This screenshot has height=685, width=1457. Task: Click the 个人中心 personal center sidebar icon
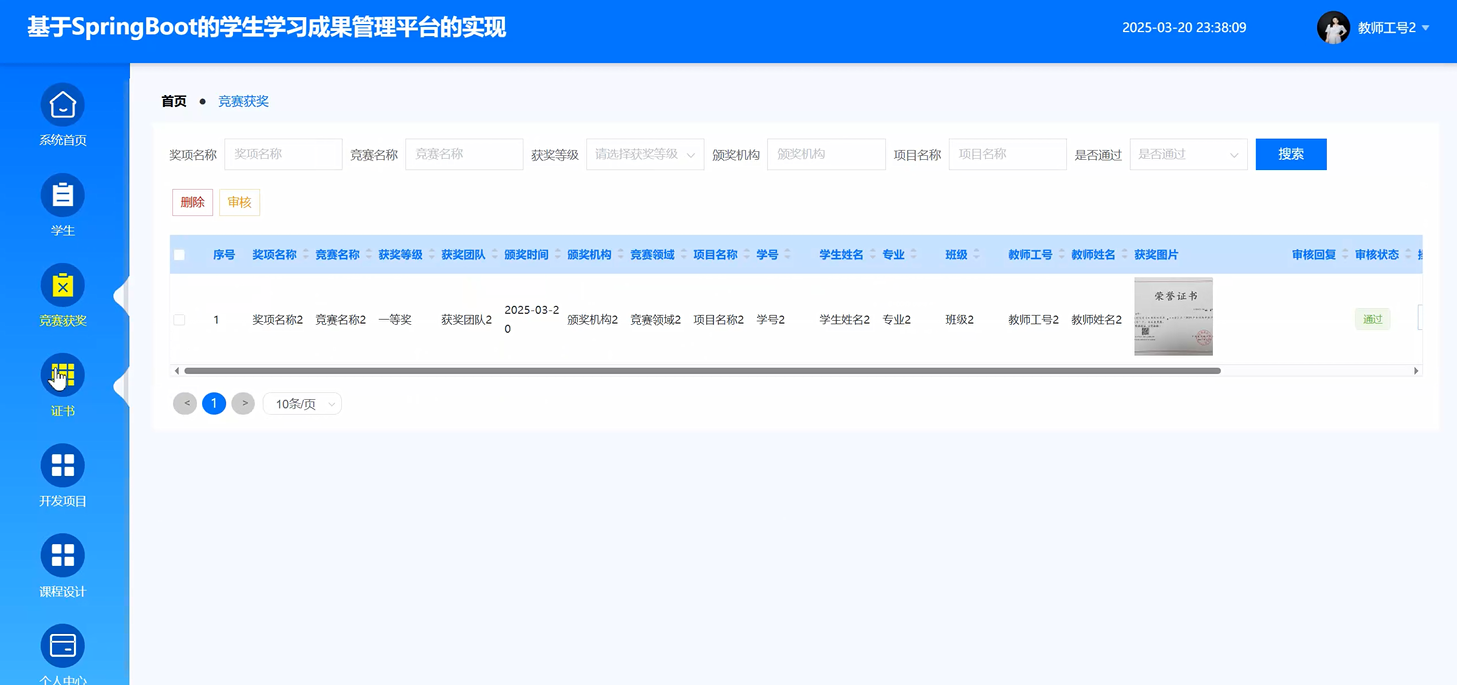(x=62, y=645)
